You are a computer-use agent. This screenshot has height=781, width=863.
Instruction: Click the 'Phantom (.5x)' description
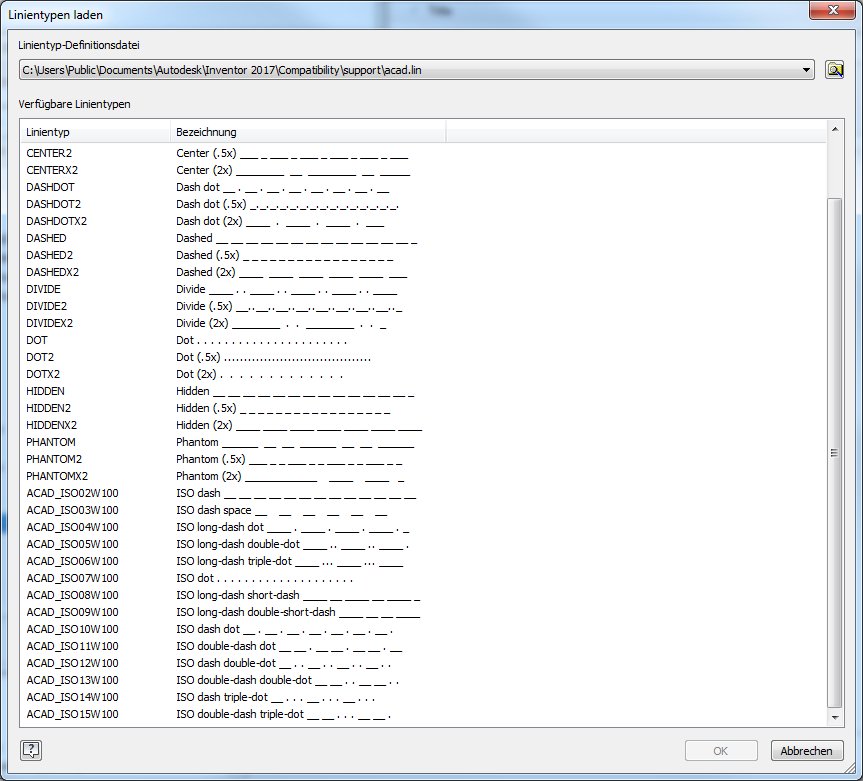(289, 459)
